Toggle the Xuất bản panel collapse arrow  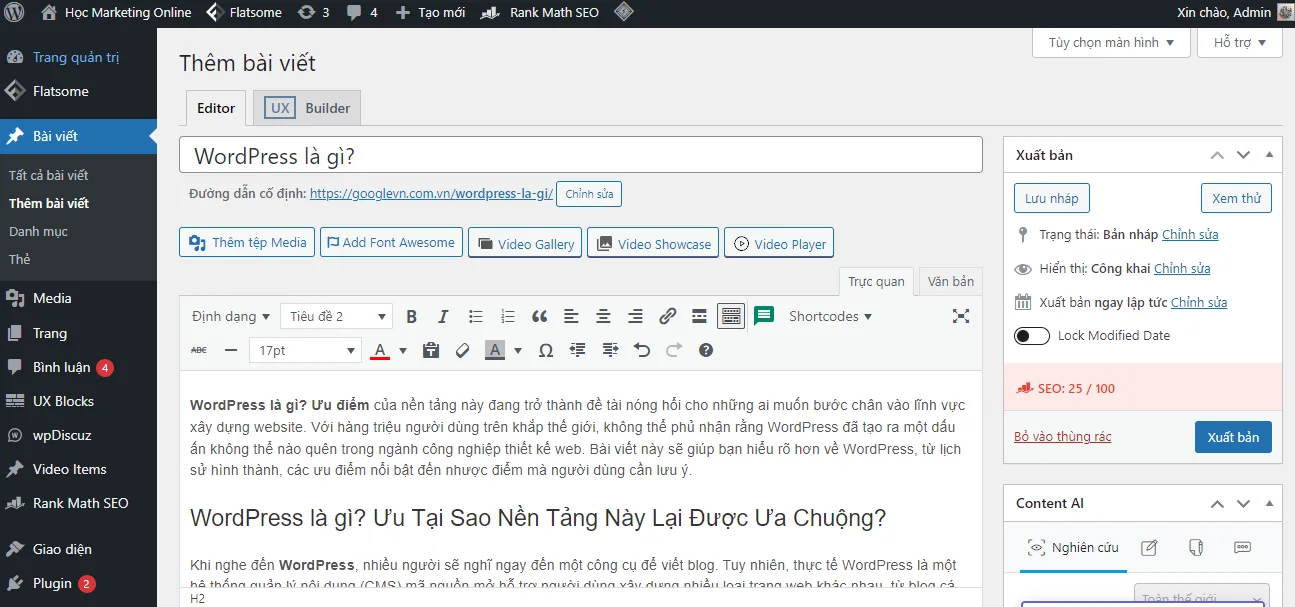click(1269, 155)
